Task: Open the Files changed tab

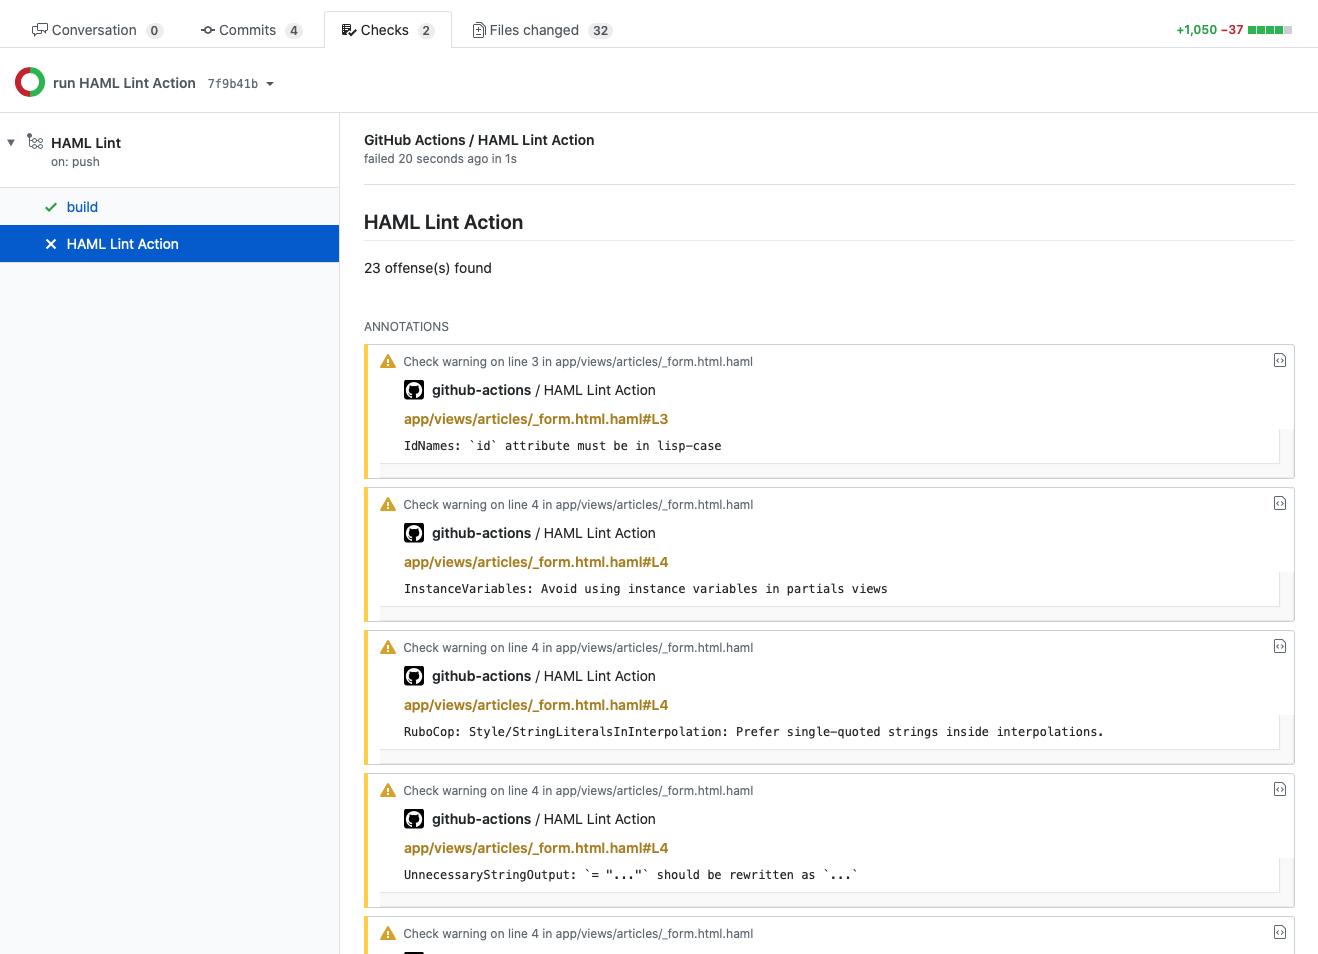Action: point(541,30)
